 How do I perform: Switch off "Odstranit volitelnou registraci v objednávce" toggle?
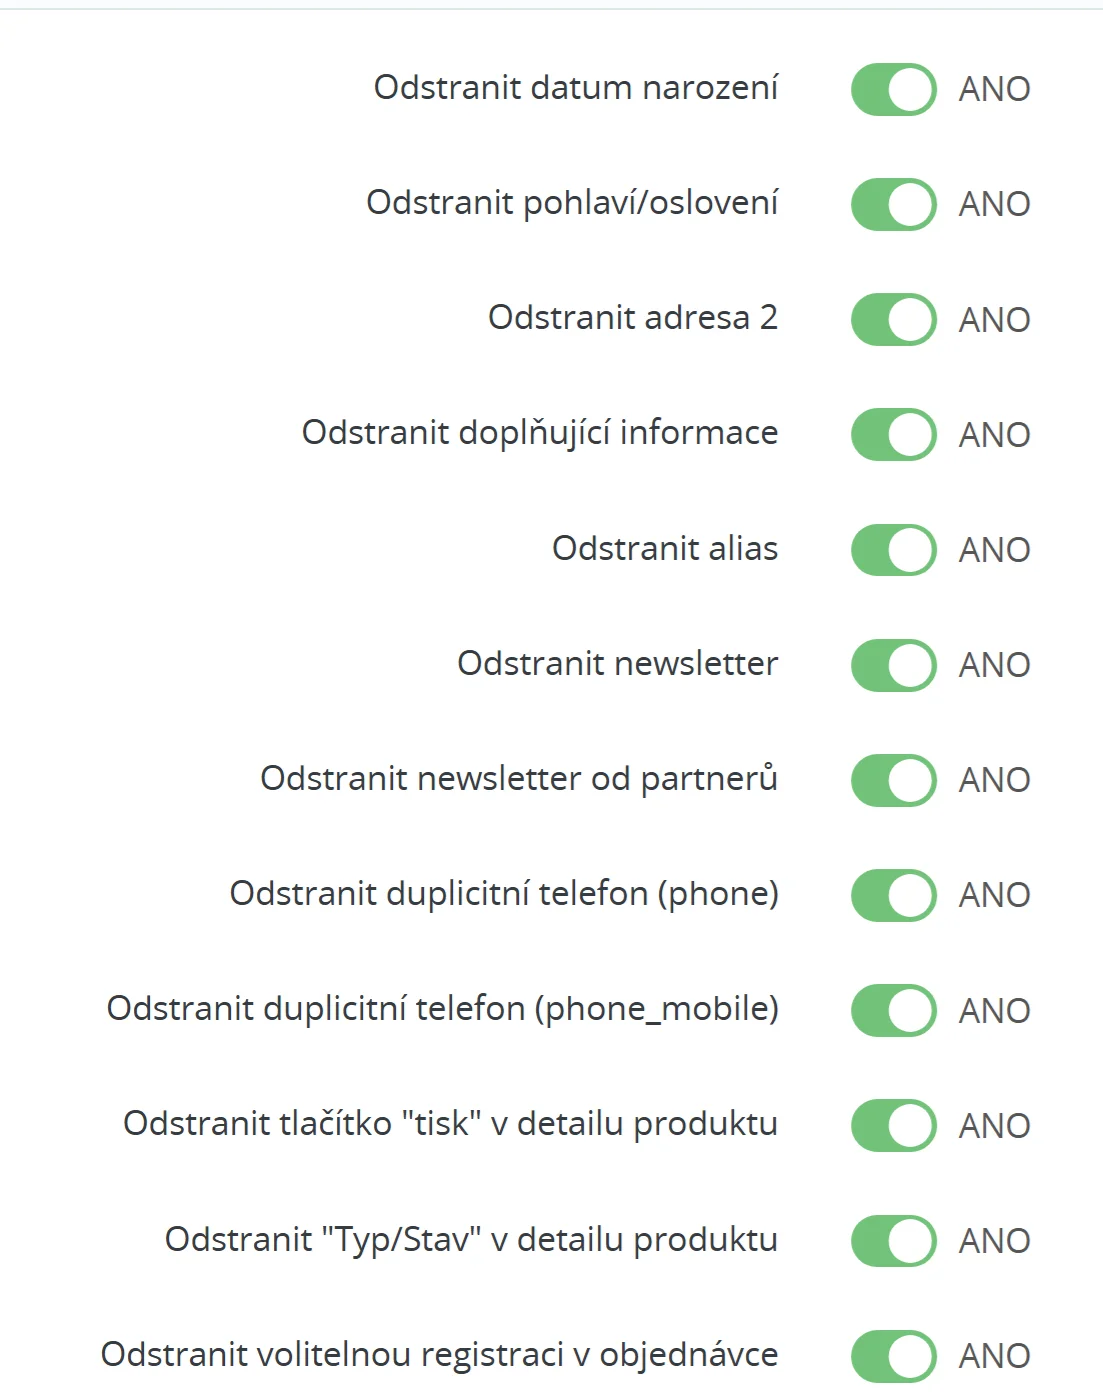(x=893, y=1355)
